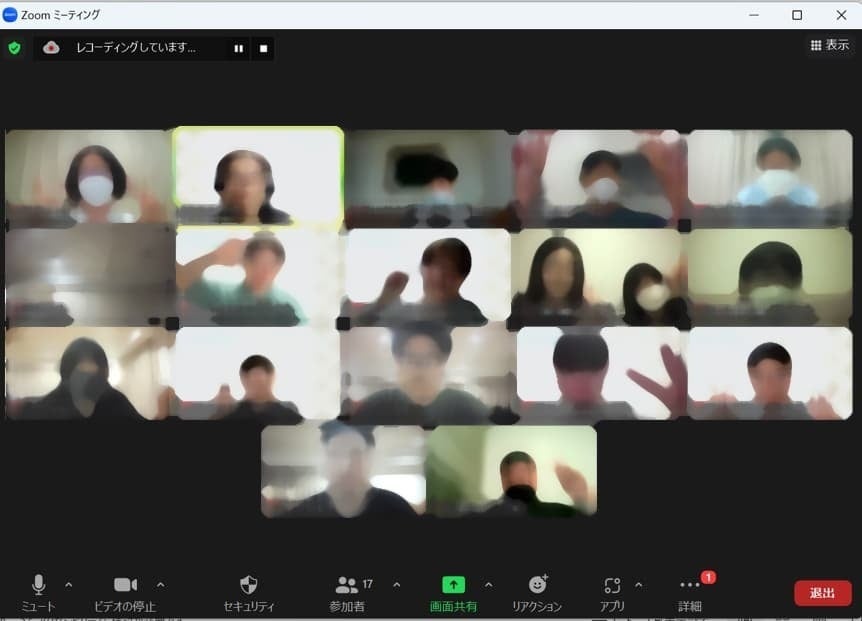Viewport: 862px width, 621px height.
Task: Open the リアクション emoji panel
Action: (537, 593)
